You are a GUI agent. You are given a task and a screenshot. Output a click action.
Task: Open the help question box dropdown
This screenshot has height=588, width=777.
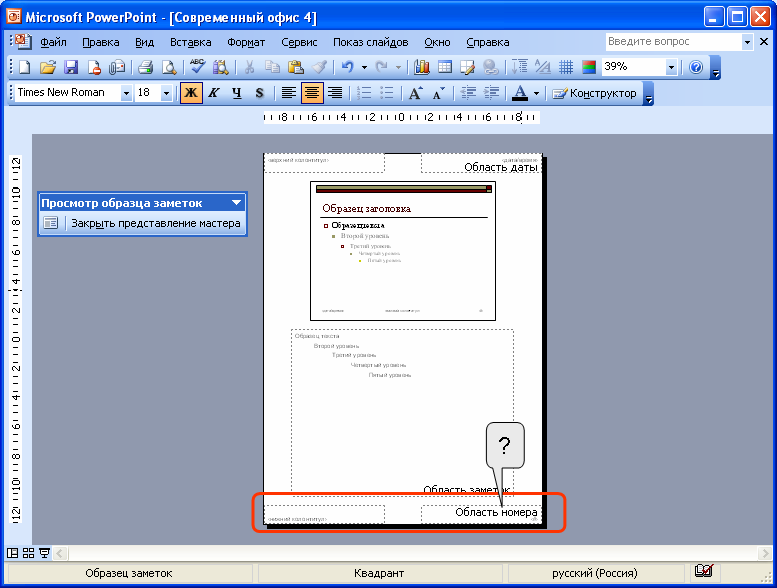(747, 42)
